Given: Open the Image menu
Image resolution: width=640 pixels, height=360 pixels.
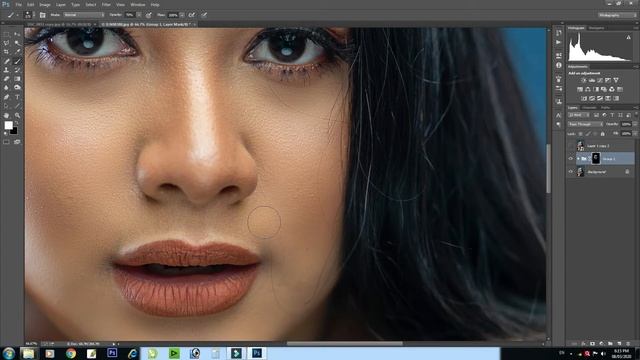Looking at the screenshot, I should 44,4.
